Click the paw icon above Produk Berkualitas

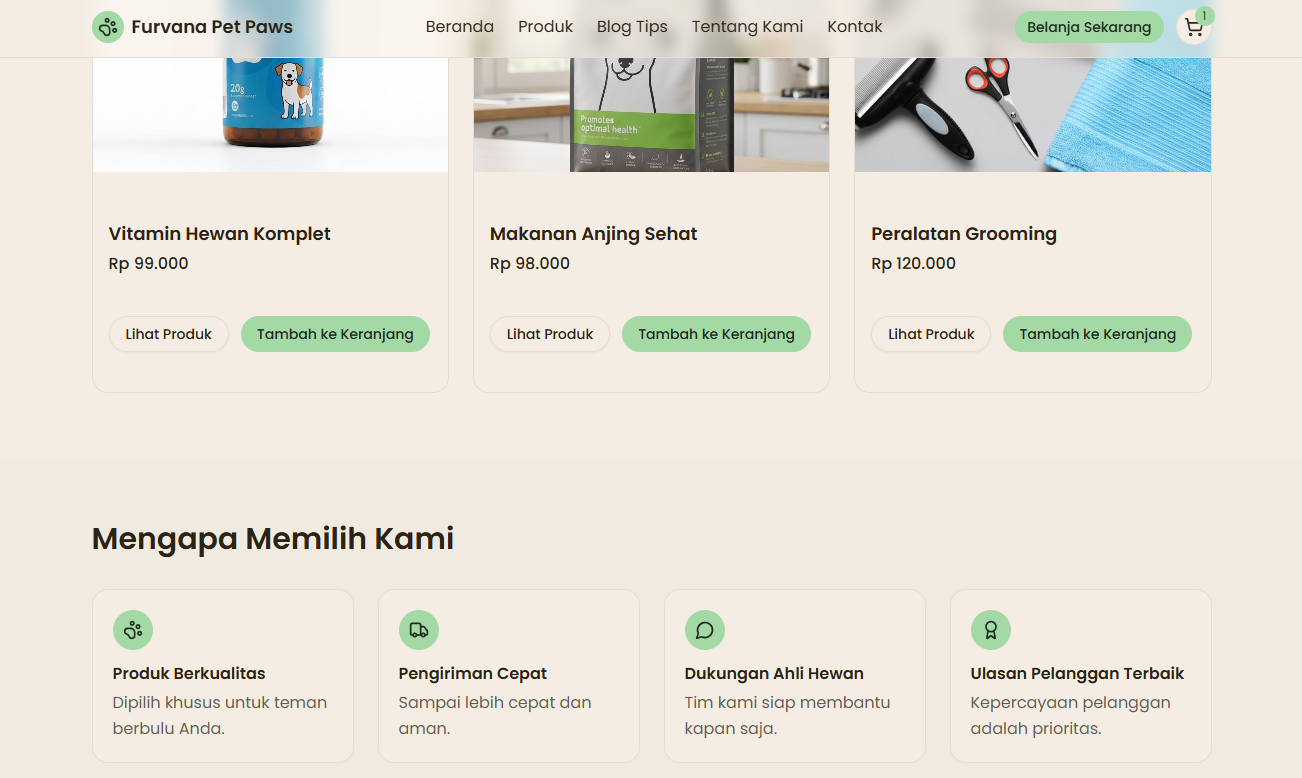[x=133, y=630]
